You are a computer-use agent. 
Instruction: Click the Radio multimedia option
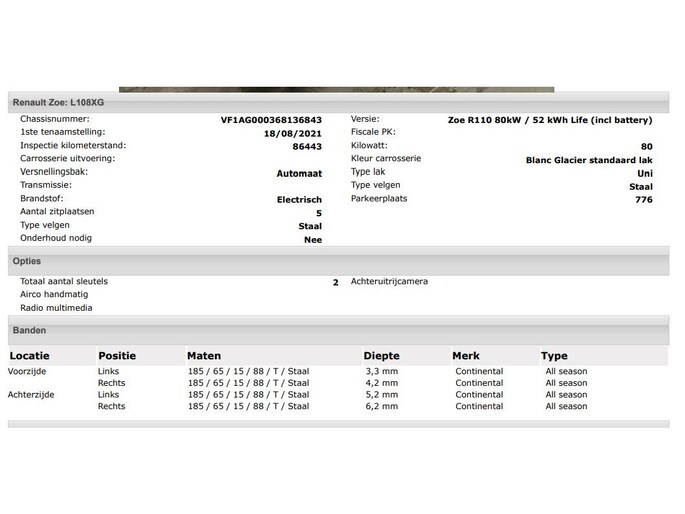pos(56,308)
